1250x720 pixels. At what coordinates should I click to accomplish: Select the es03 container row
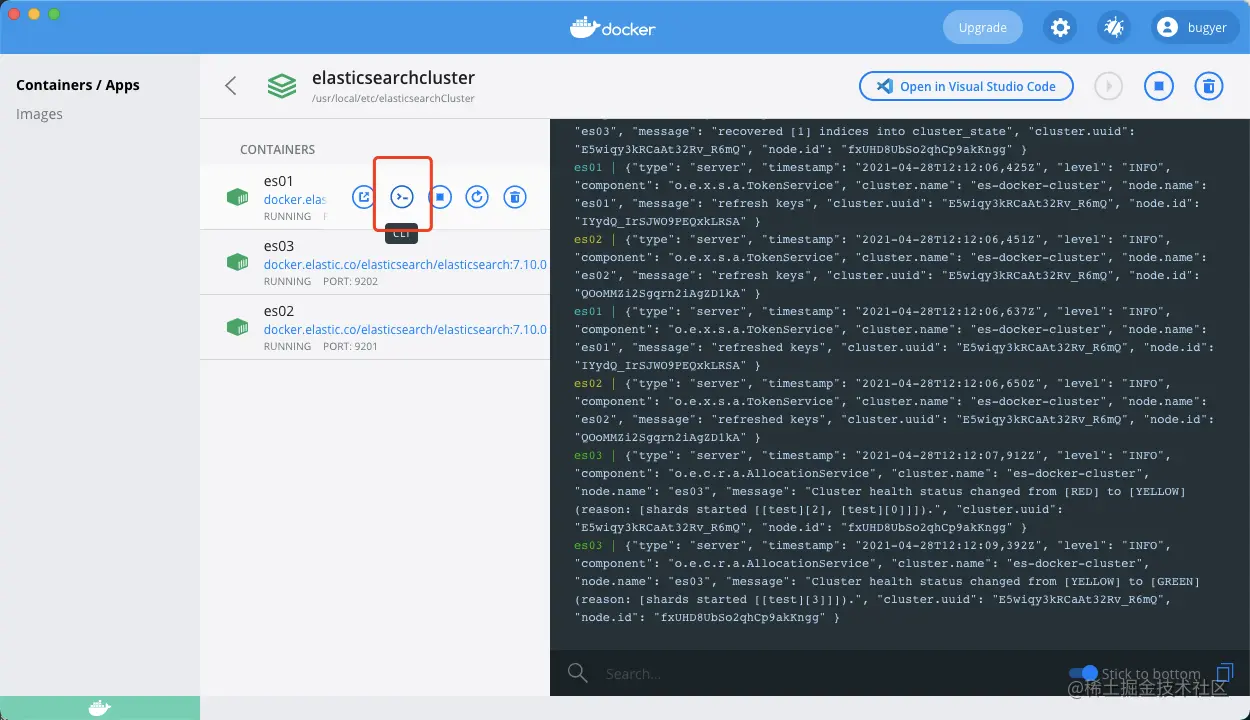(x=375, y=262)
